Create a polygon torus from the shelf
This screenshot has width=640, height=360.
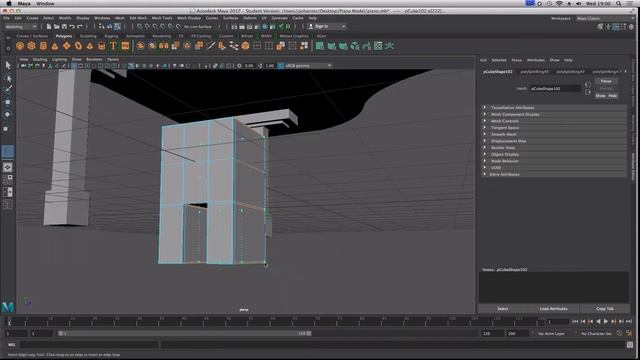[78, 46]
